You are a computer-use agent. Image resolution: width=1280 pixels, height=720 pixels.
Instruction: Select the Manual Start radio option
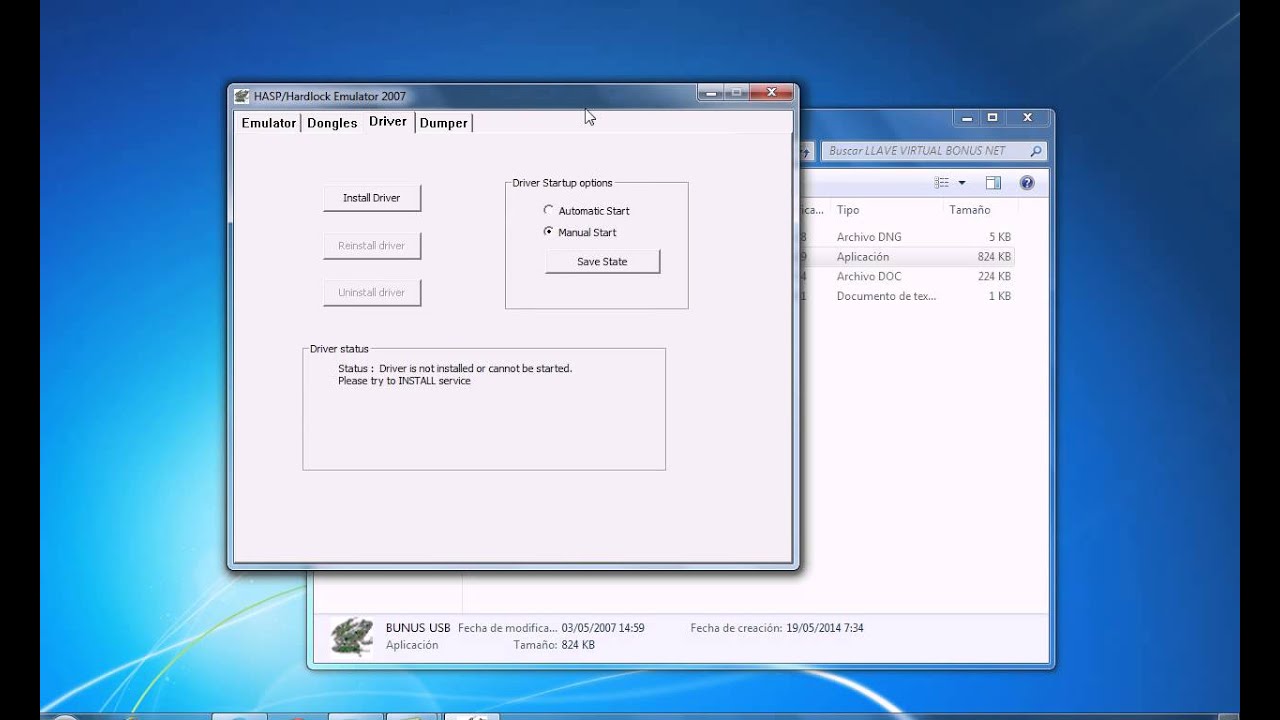548,232
